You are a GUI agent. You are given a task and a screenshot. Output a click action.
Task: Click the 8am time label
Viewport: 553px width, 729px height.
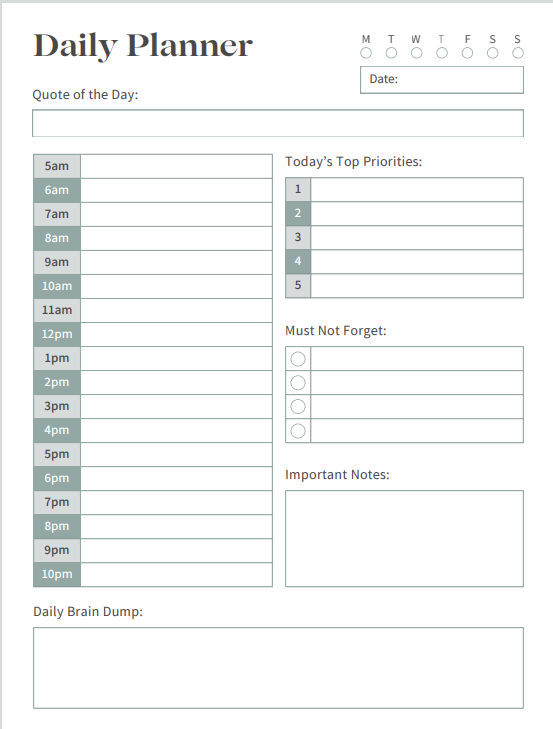(57, 238)
